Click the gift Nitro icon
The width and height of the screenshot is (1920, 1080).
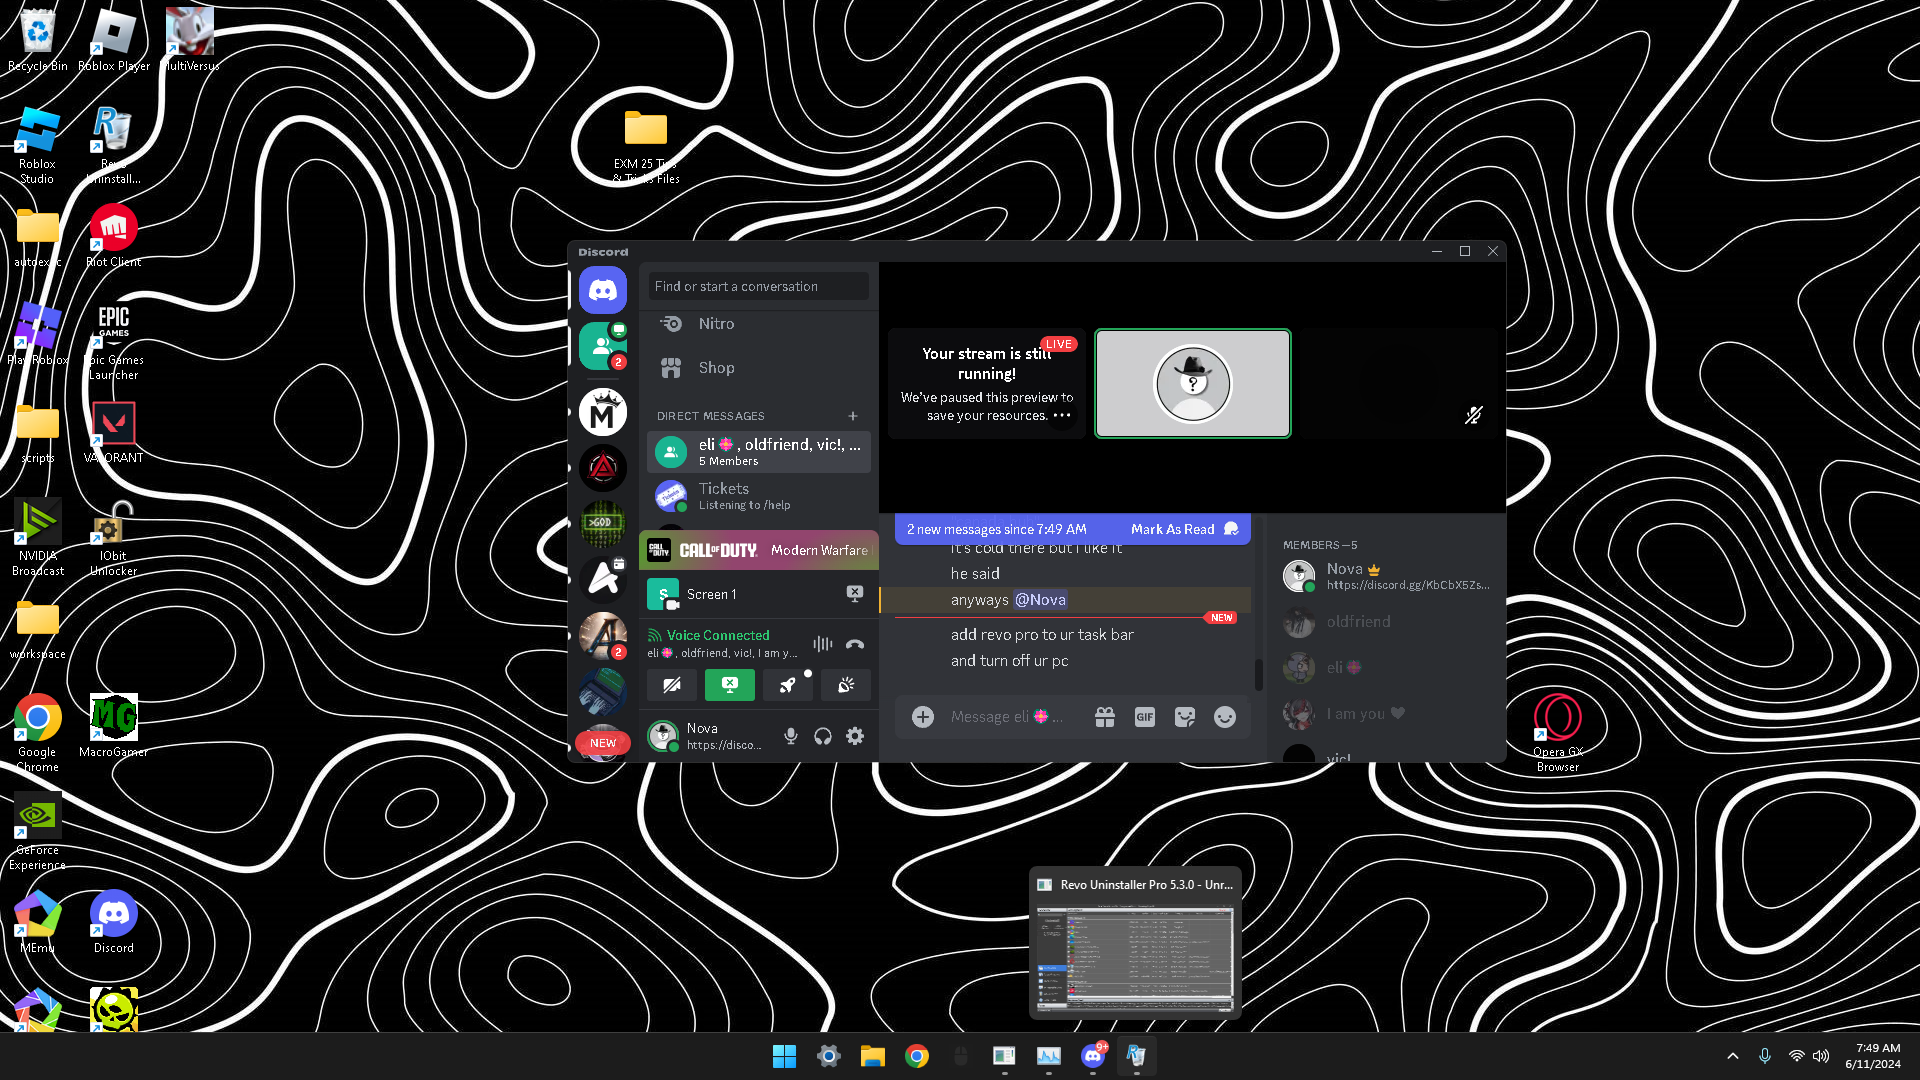point(1105,717)
